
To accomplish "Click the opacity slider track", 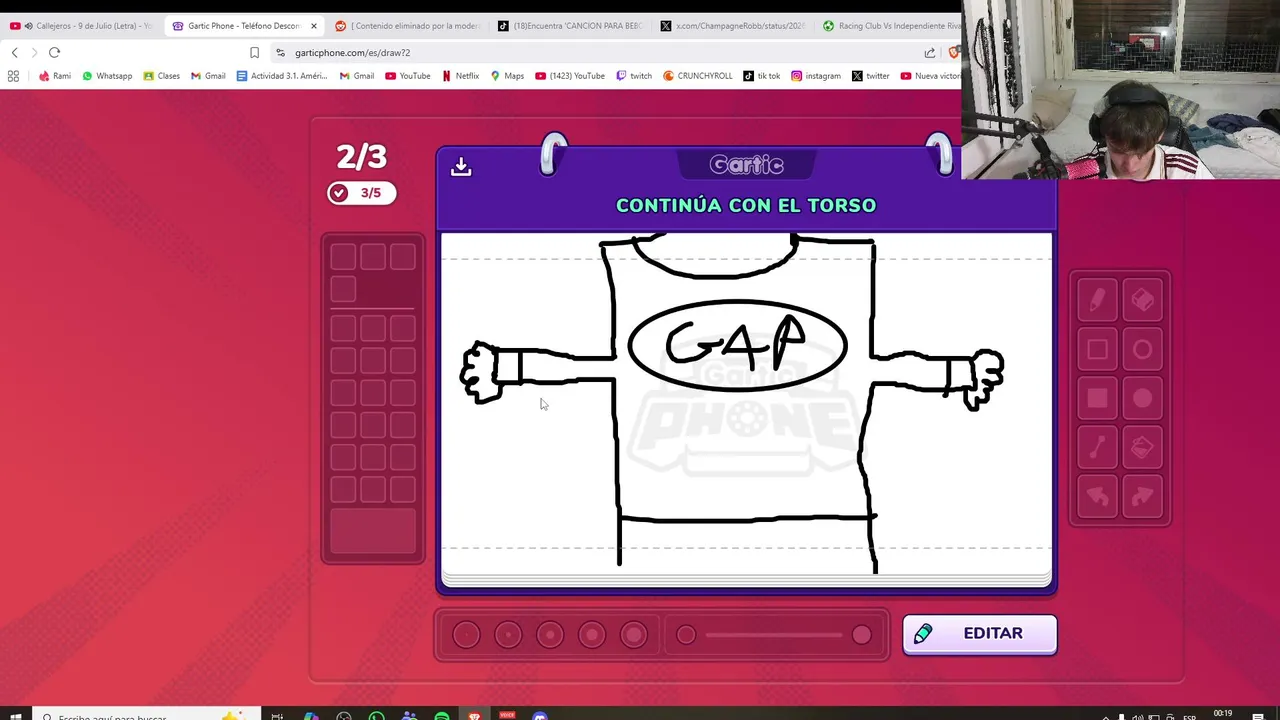I will pos(774,634).
